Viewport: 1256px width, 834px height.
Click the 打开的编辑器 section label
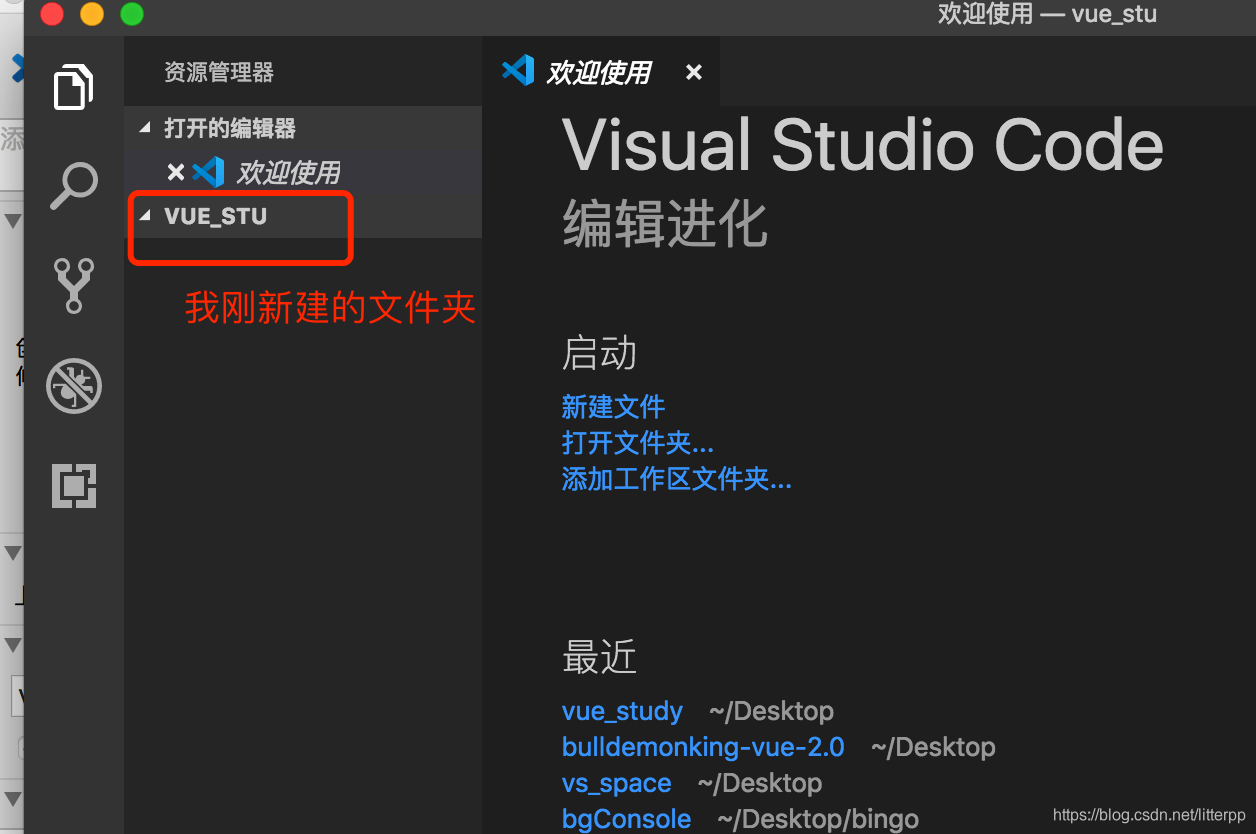click(x=230, y=128)
